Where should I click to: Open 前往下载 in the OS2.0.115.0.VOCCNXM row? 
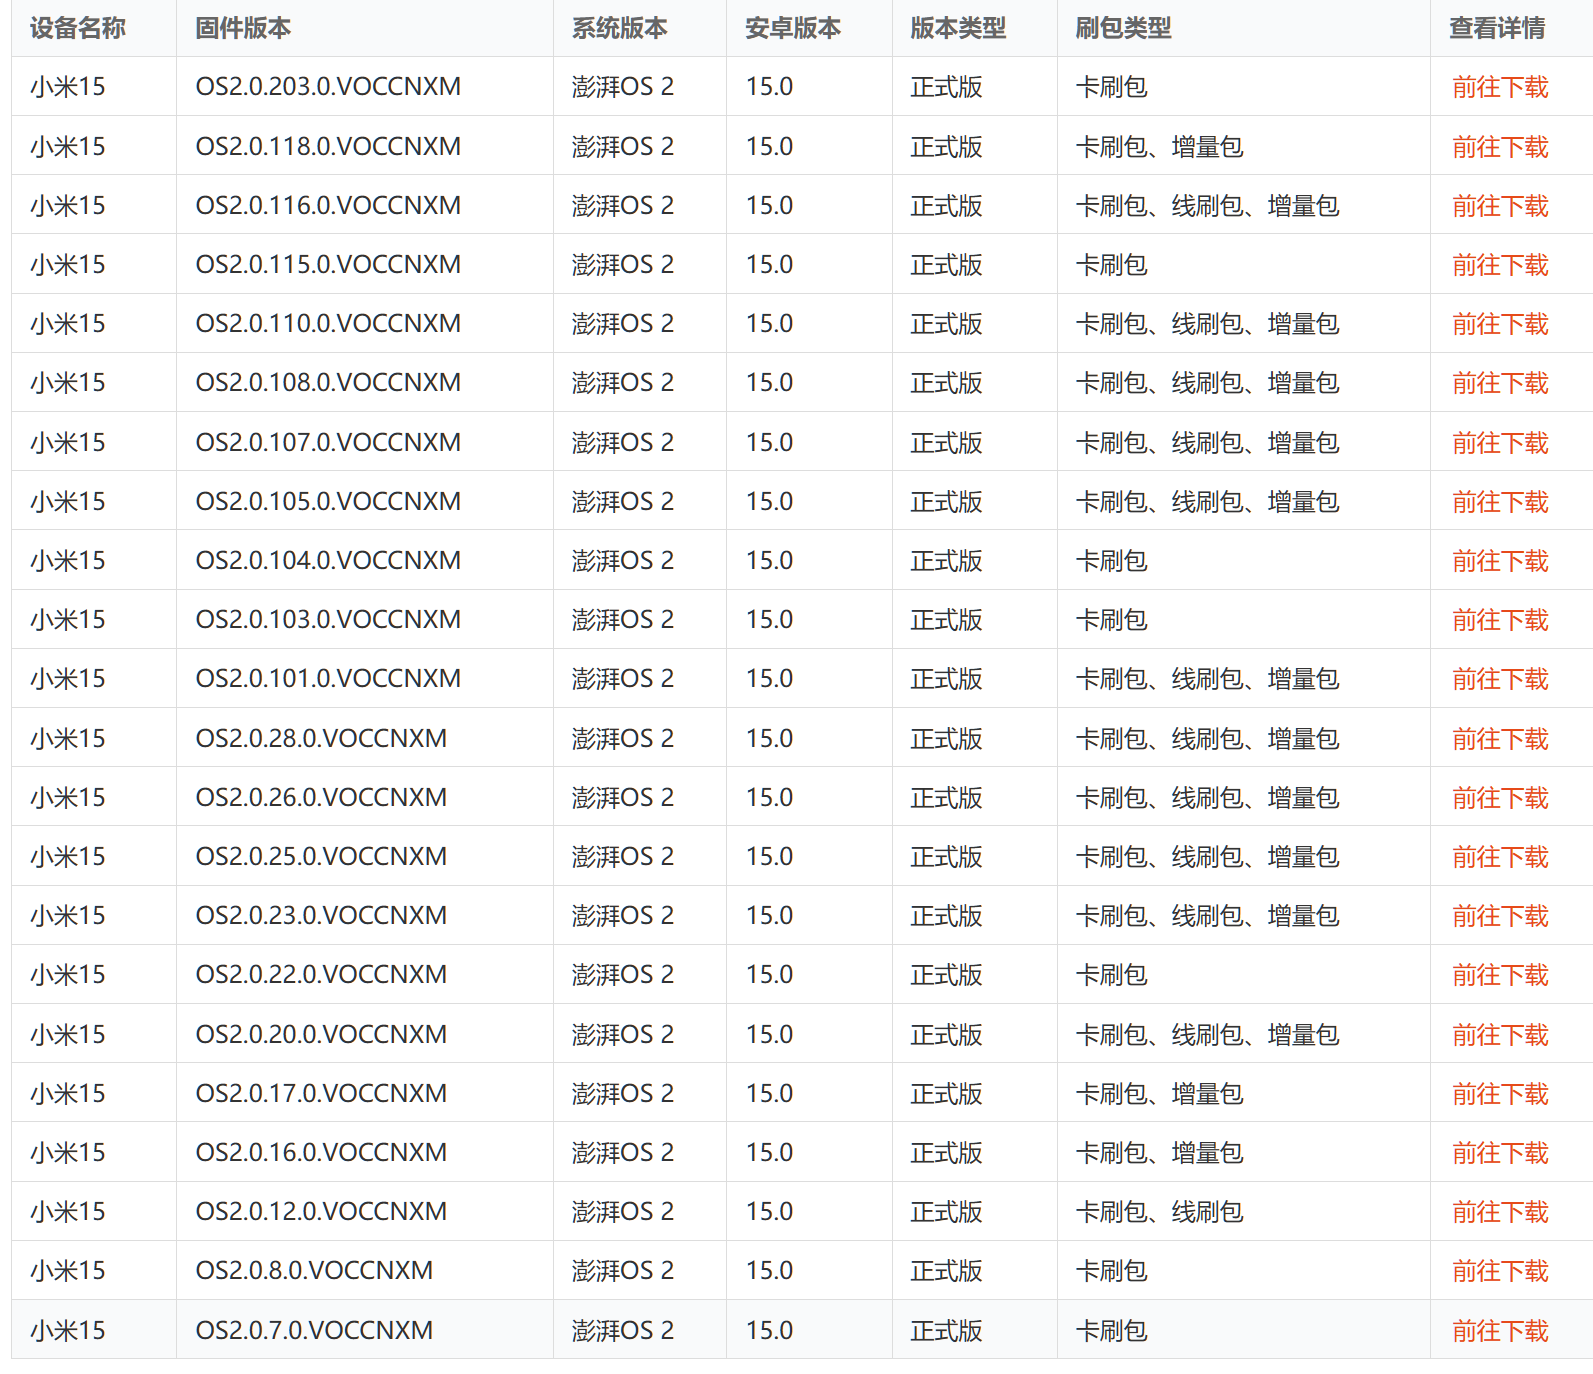pos(1499,265)
